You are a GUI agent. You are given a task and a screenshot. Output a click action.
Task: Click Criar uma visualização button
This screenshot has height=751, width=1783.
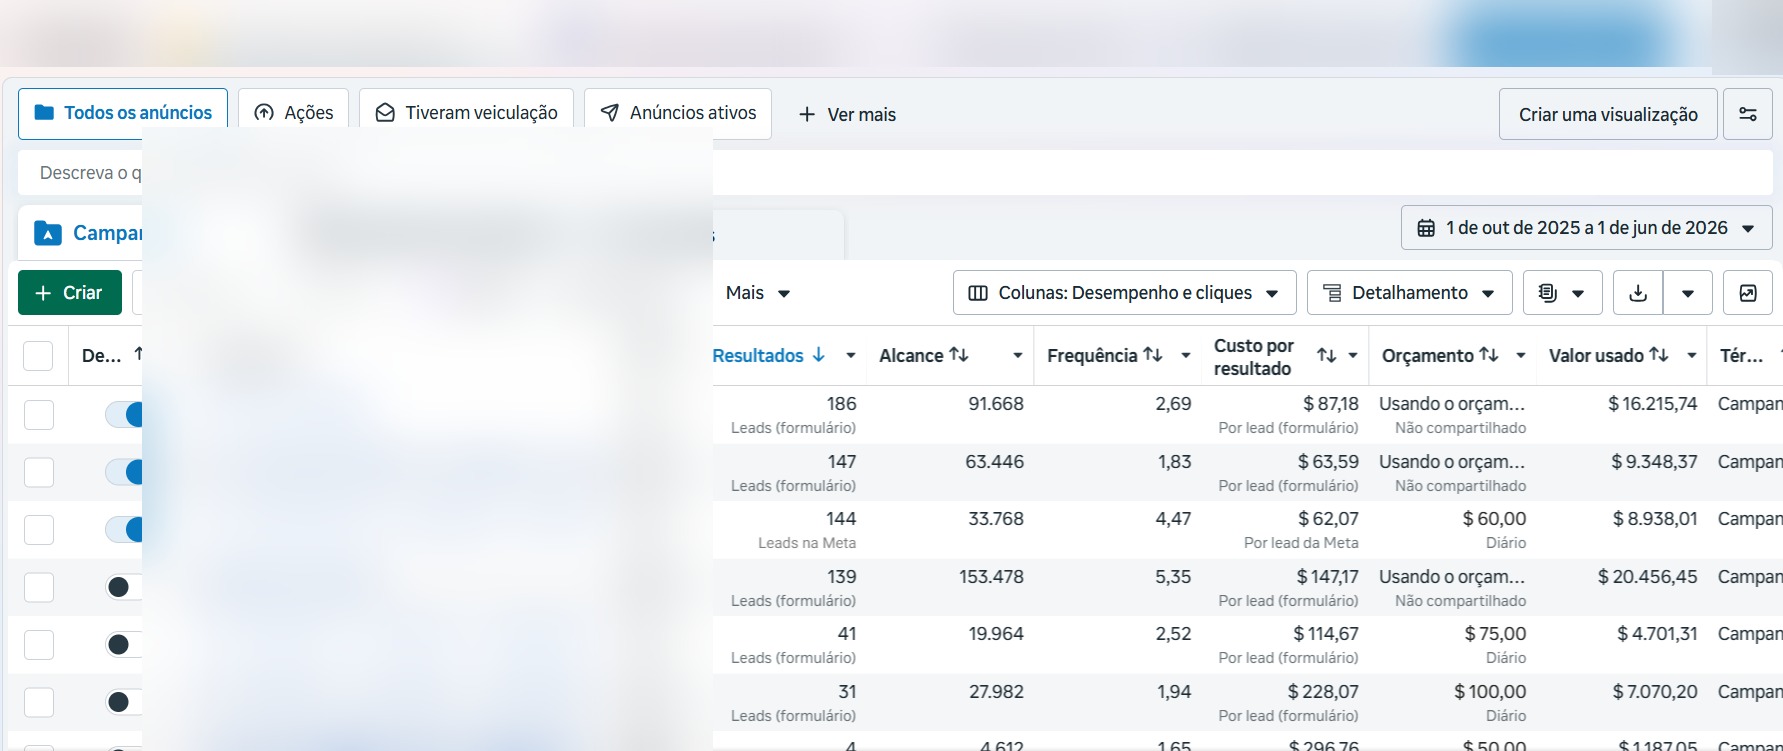(1608, 114)
